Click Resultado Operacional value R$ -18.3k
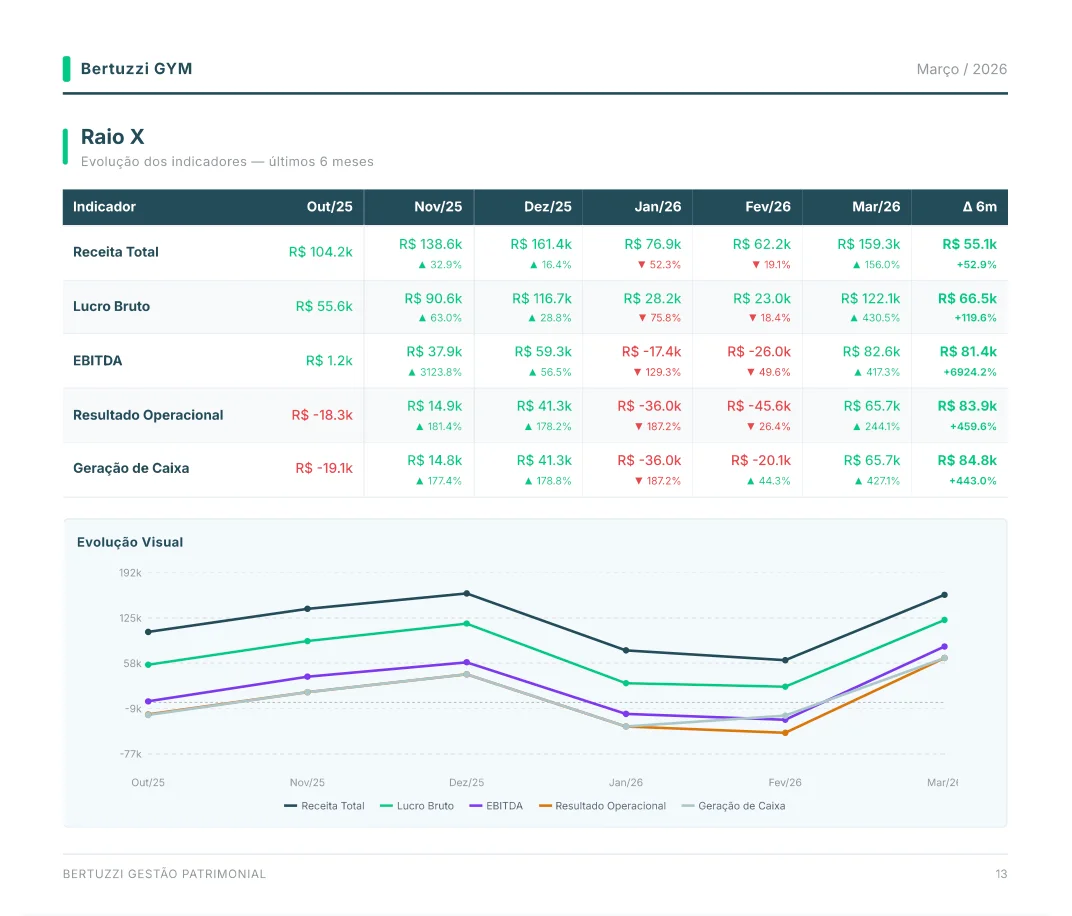 click(x=322, y=415)
